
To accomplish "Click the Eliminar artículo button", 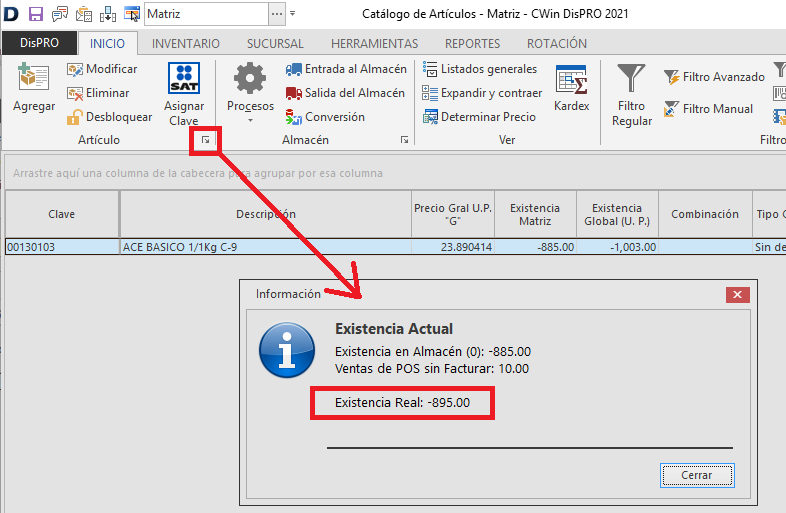I will pyautogui.click(x=99, y=93).
